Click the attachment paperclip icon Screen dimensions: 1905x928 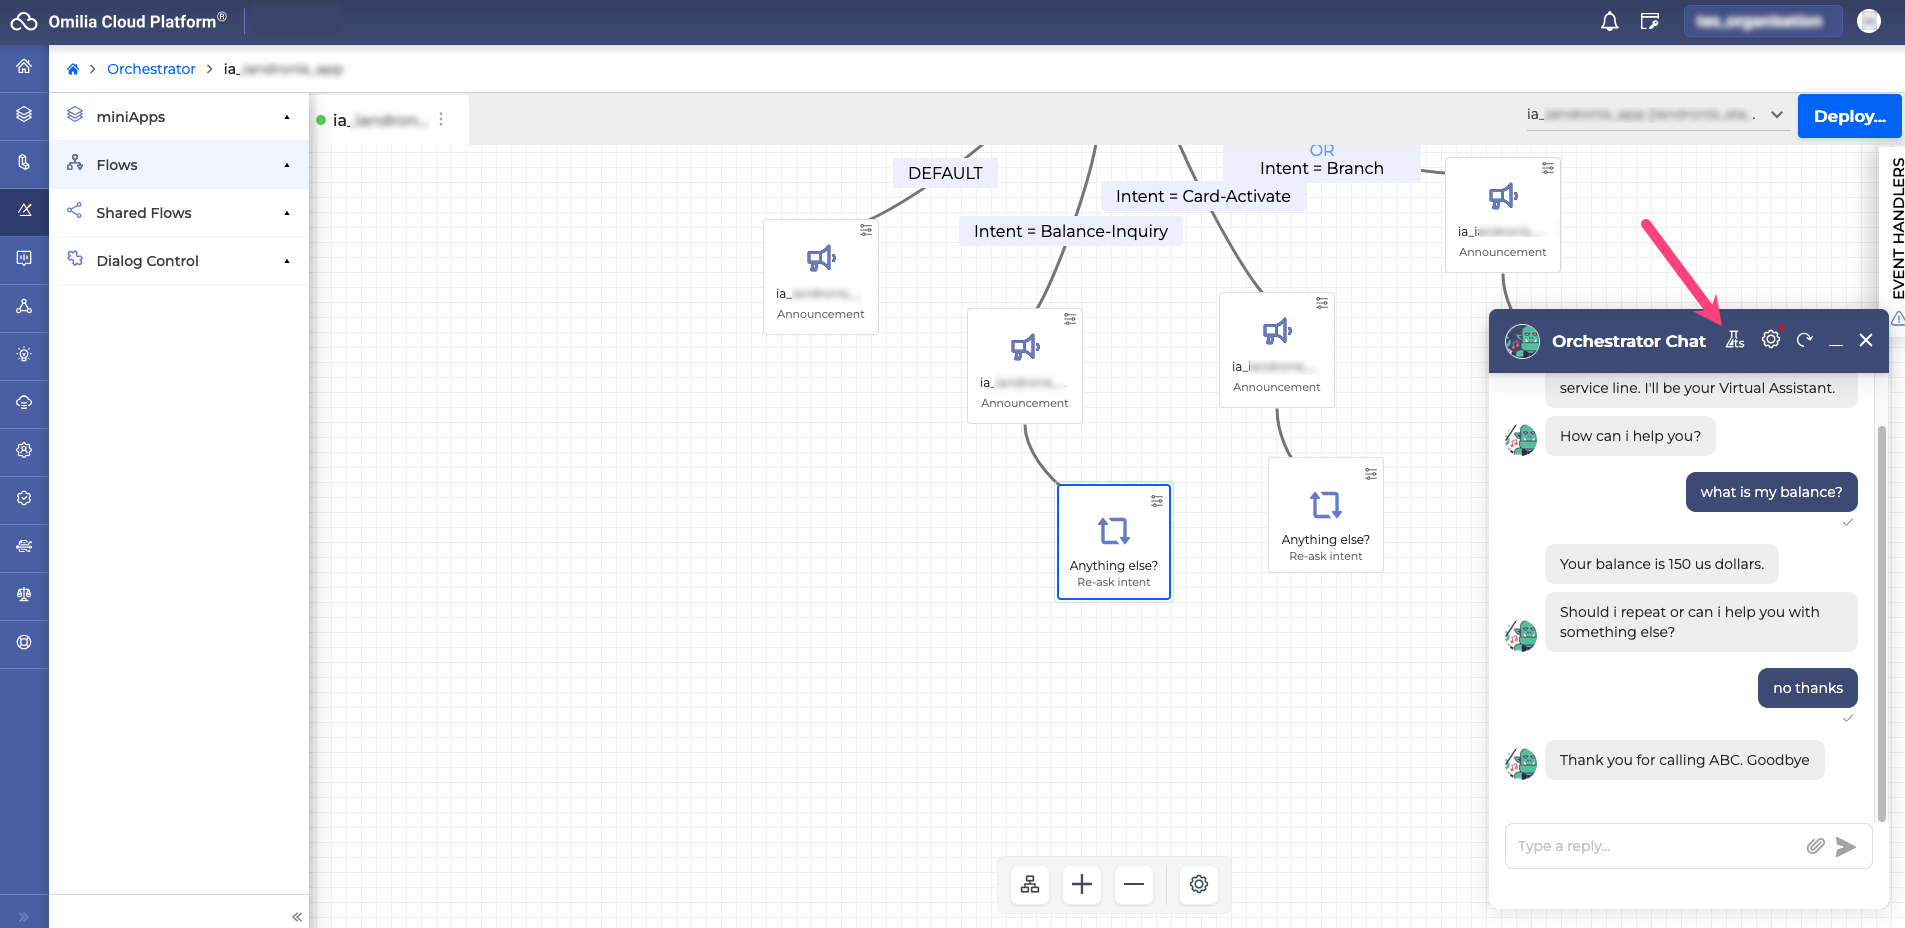tap(1815, 846)
